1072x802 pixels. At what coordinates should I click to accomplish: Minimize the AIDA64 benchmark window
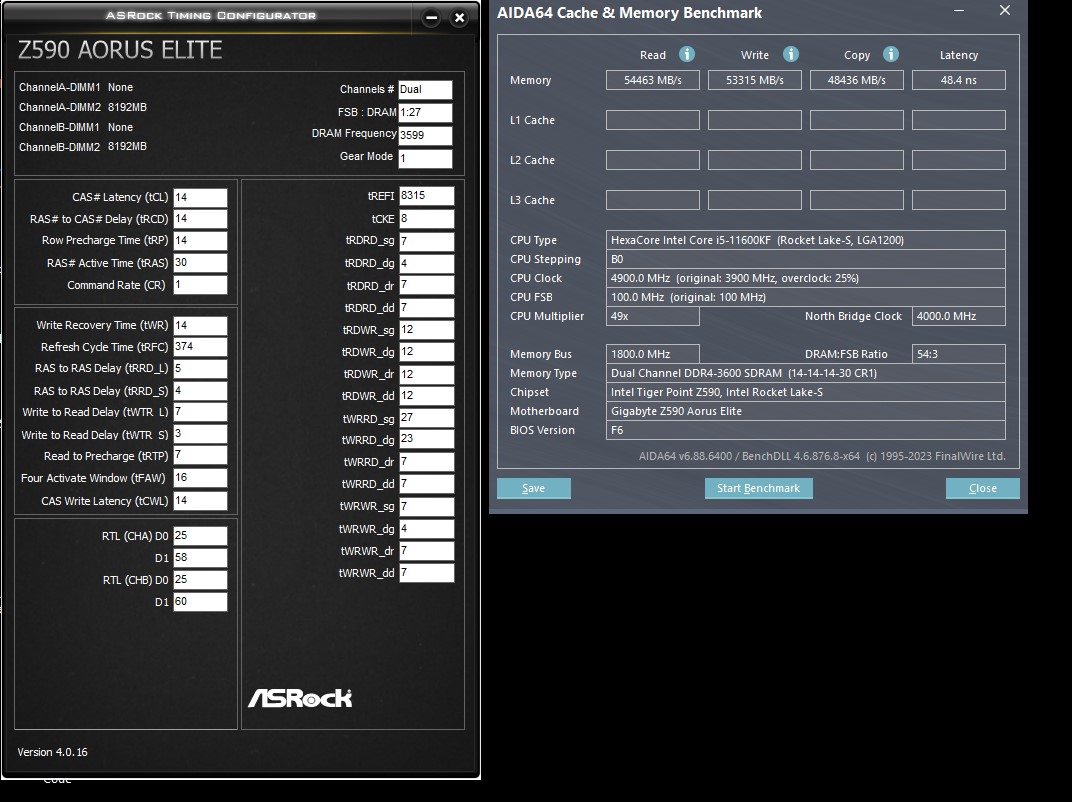click(x=959, y=10)
